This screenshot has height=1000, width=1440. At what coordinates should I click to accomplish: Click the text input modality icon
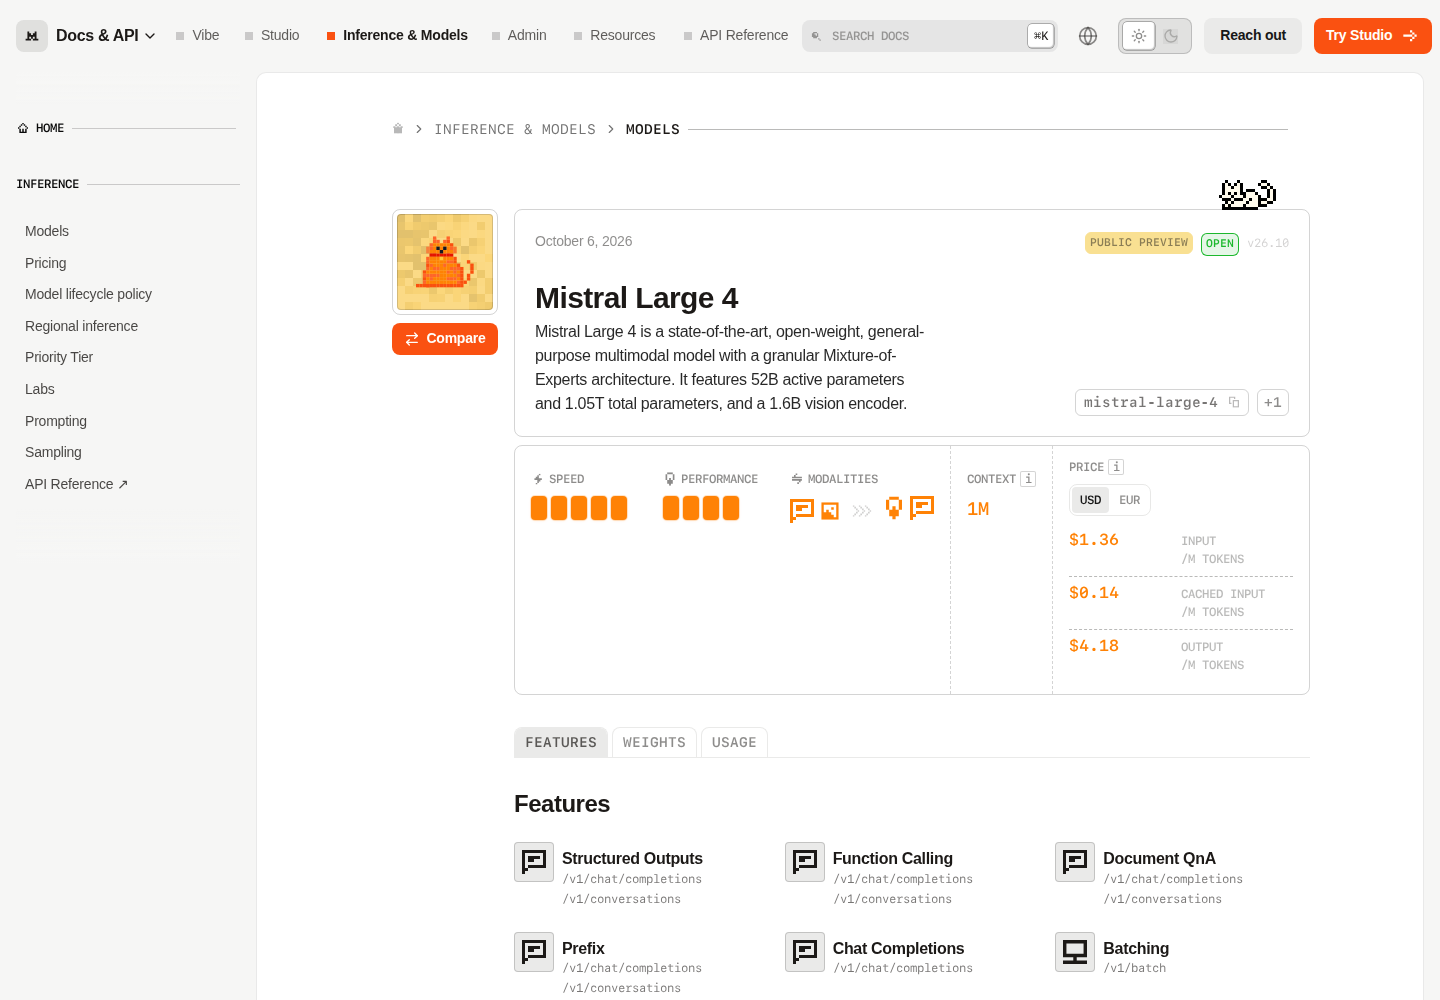click(x=802, y=511)
